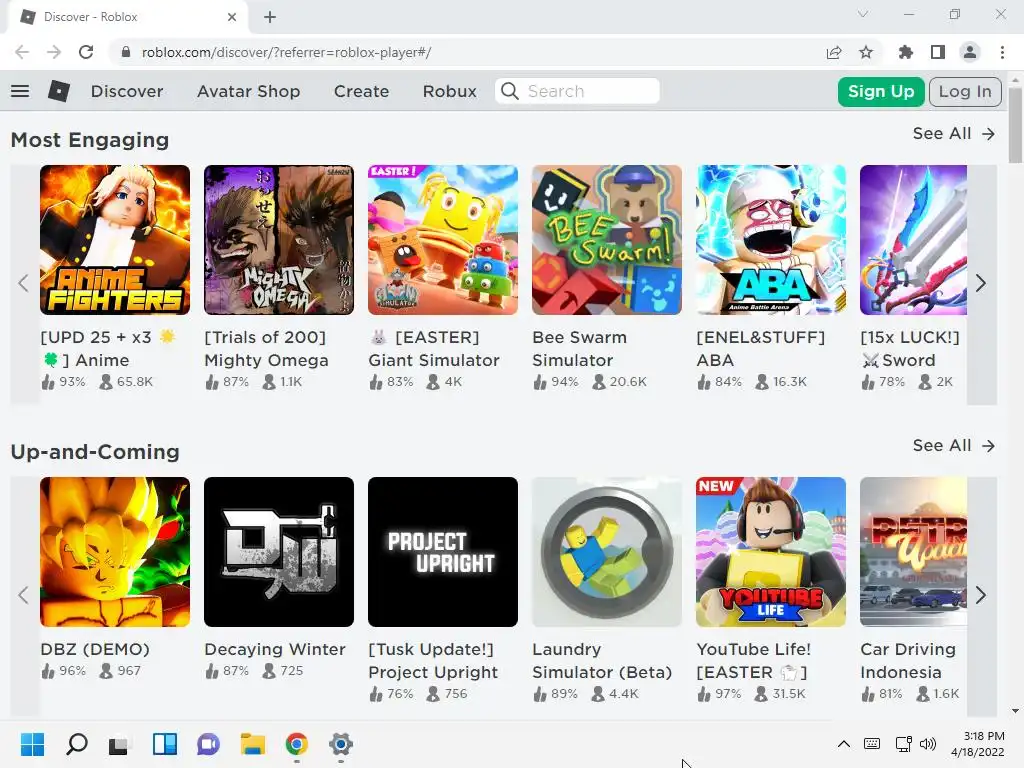Move Up-and-Coming carousel left
The width and height of the screenshot is (1024, 768).
point(24,595)
